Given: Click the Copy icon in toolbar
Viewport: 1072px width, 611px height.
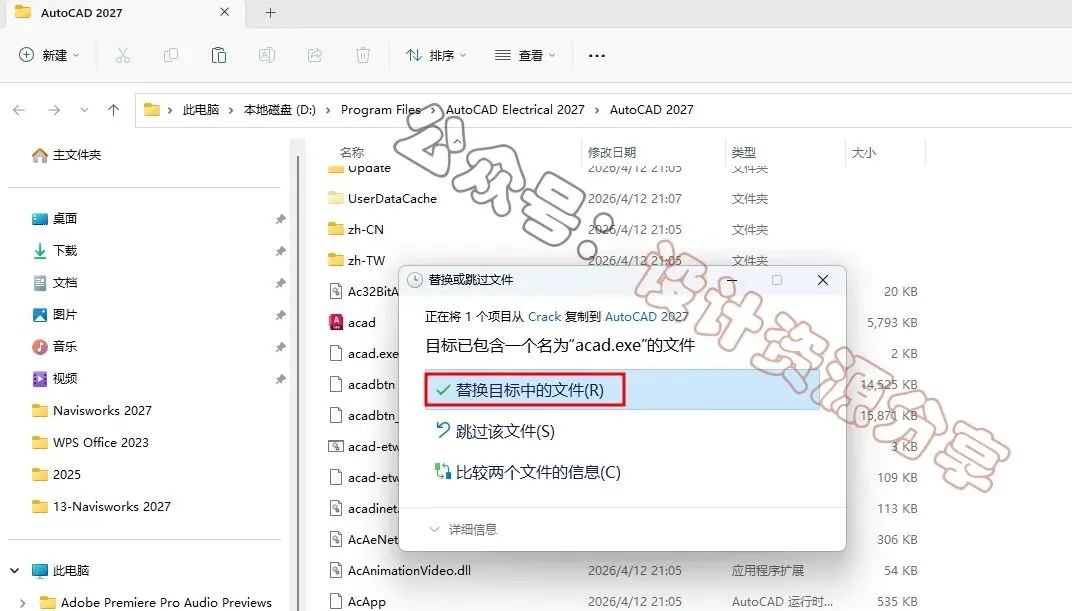Looking at the screenshot, I should pyautogui.click(x=171, y=55).
